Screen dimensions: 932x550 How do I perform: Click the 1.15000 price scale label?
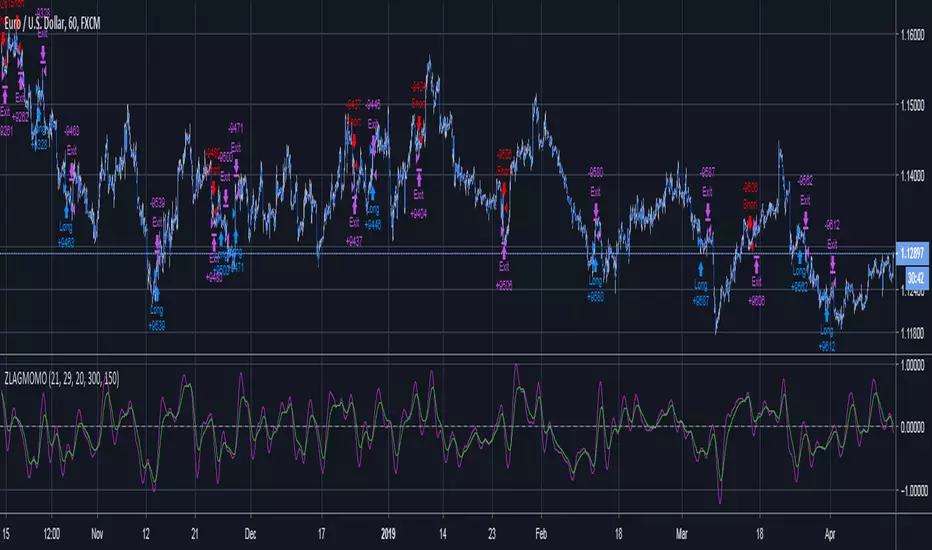pos(912,105)
